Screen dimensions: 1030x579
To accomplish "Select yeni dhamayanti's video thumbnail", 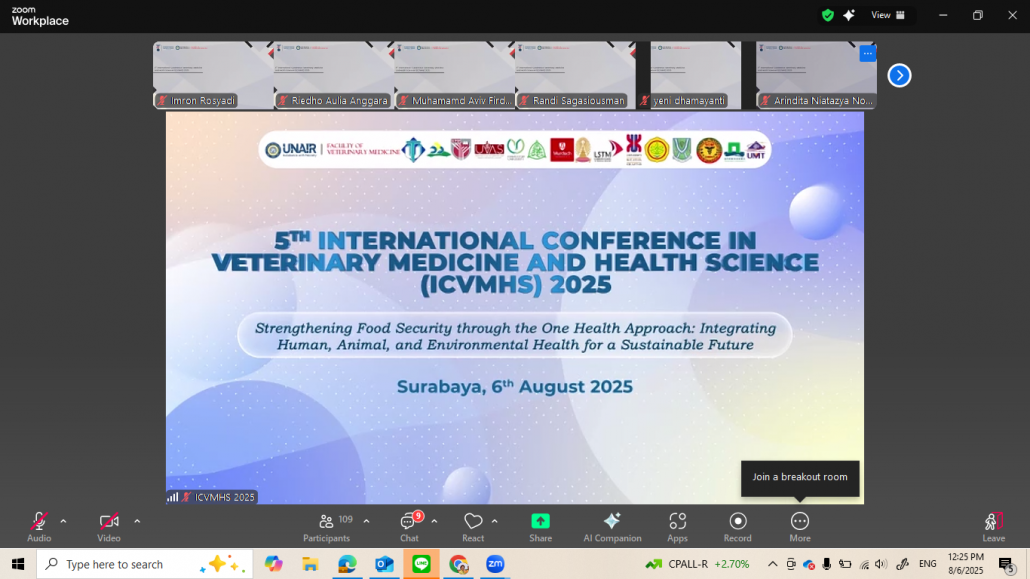I will [696, 76].
